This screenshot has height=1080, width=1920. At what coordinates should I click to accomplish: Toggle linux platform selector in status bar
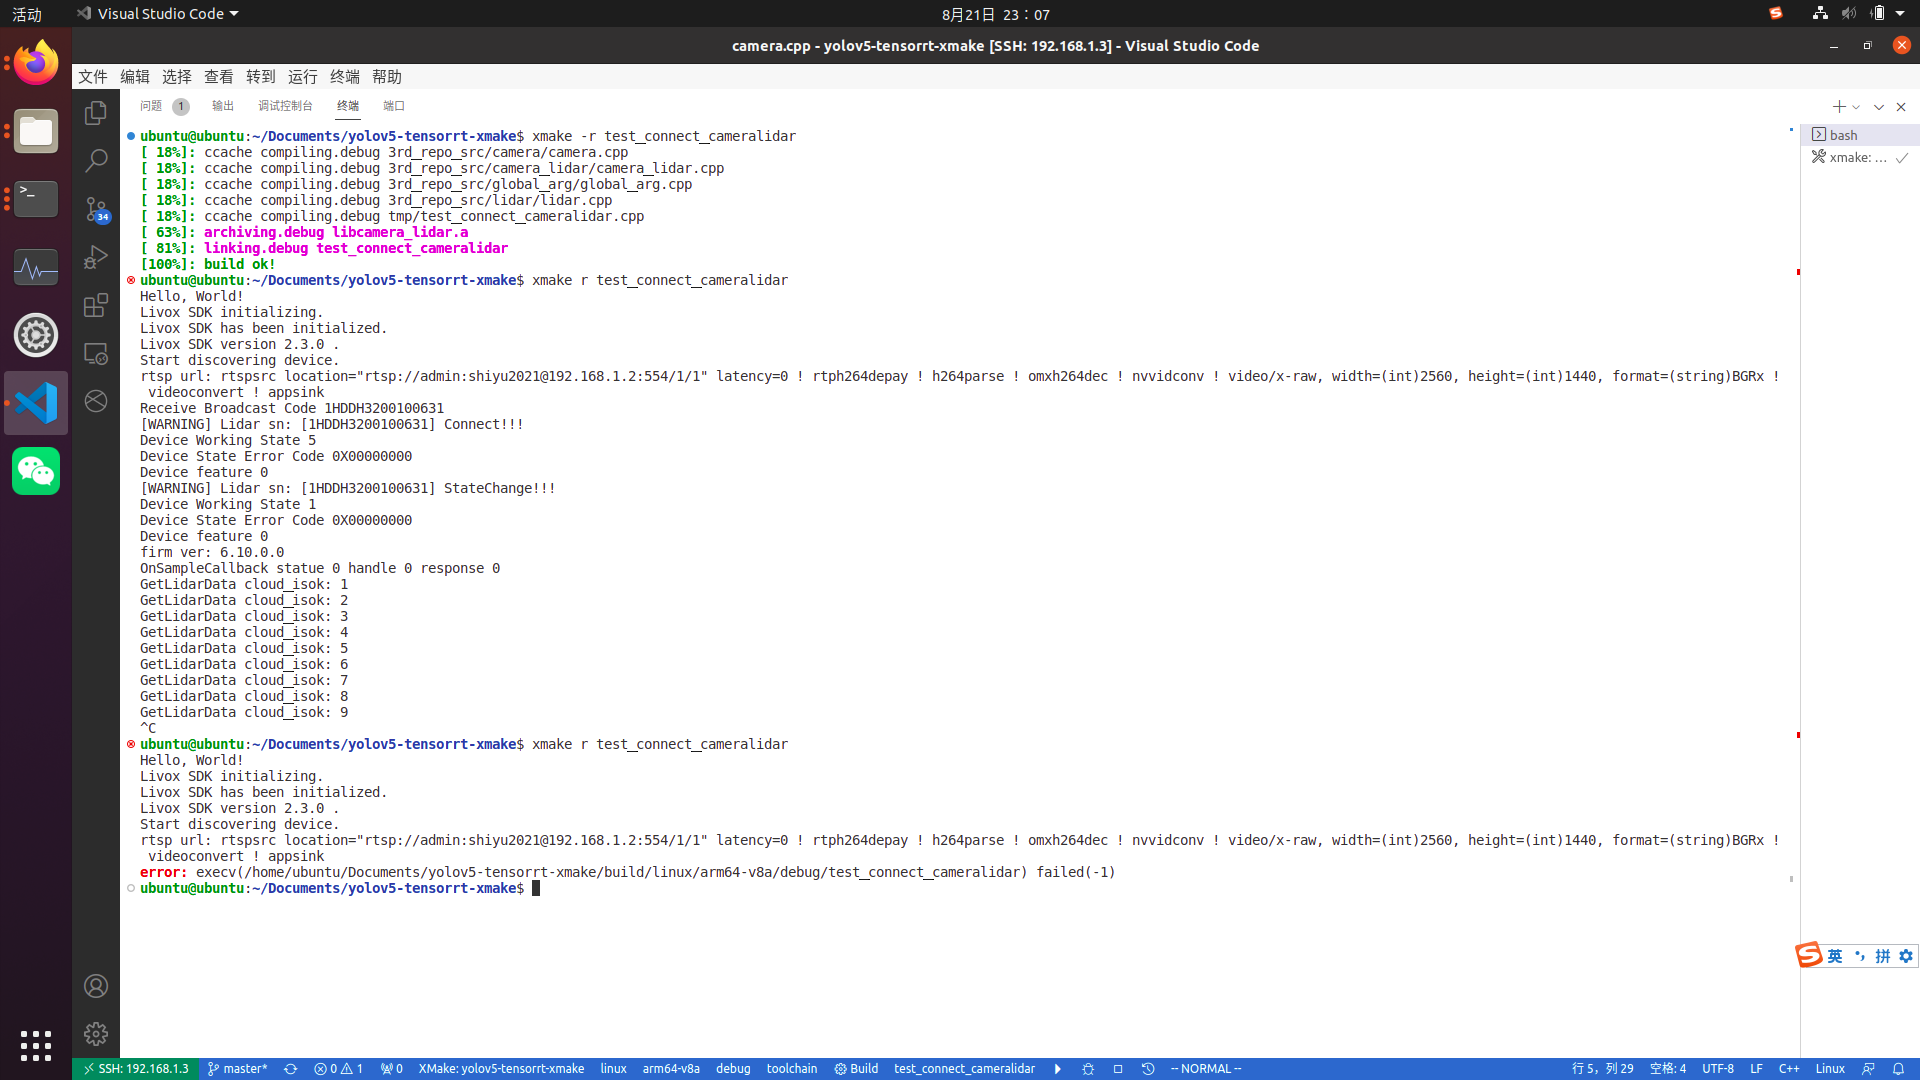[x=613, y=1069]
